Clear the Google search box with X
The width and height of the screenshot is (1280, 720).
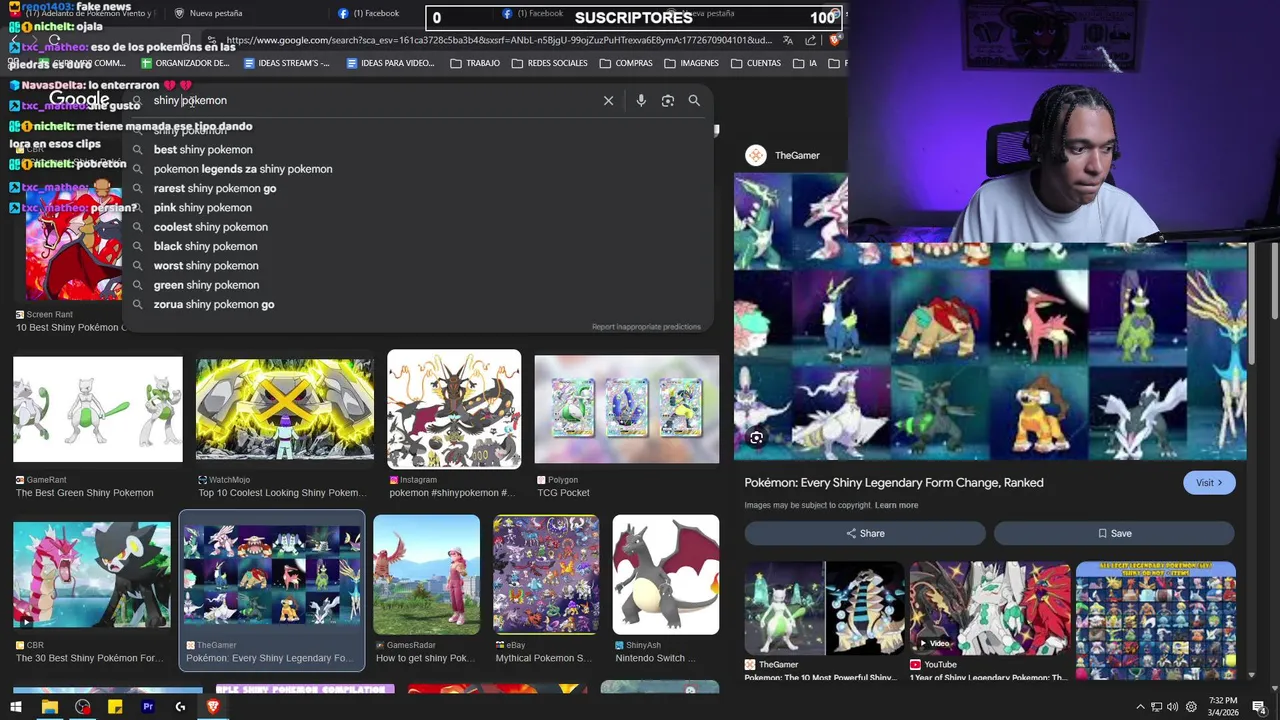click(608, 100)
